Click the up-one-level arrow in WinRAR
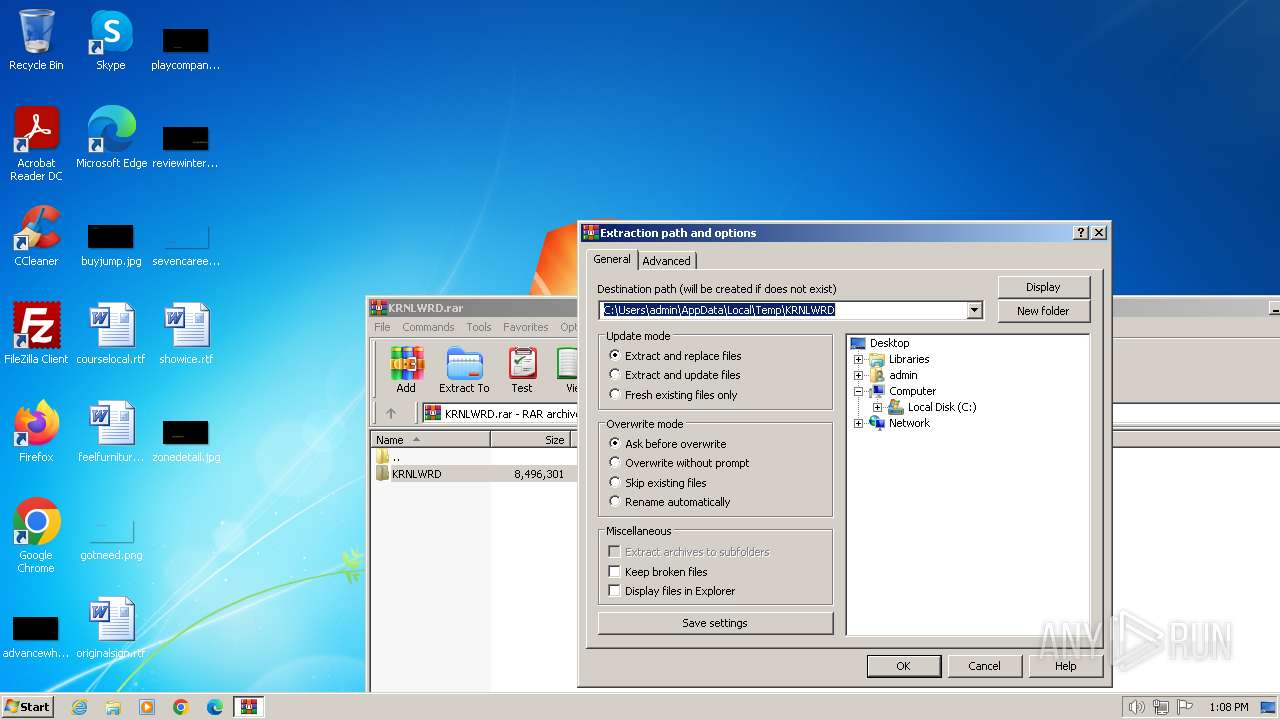 [x=391, y=413]
